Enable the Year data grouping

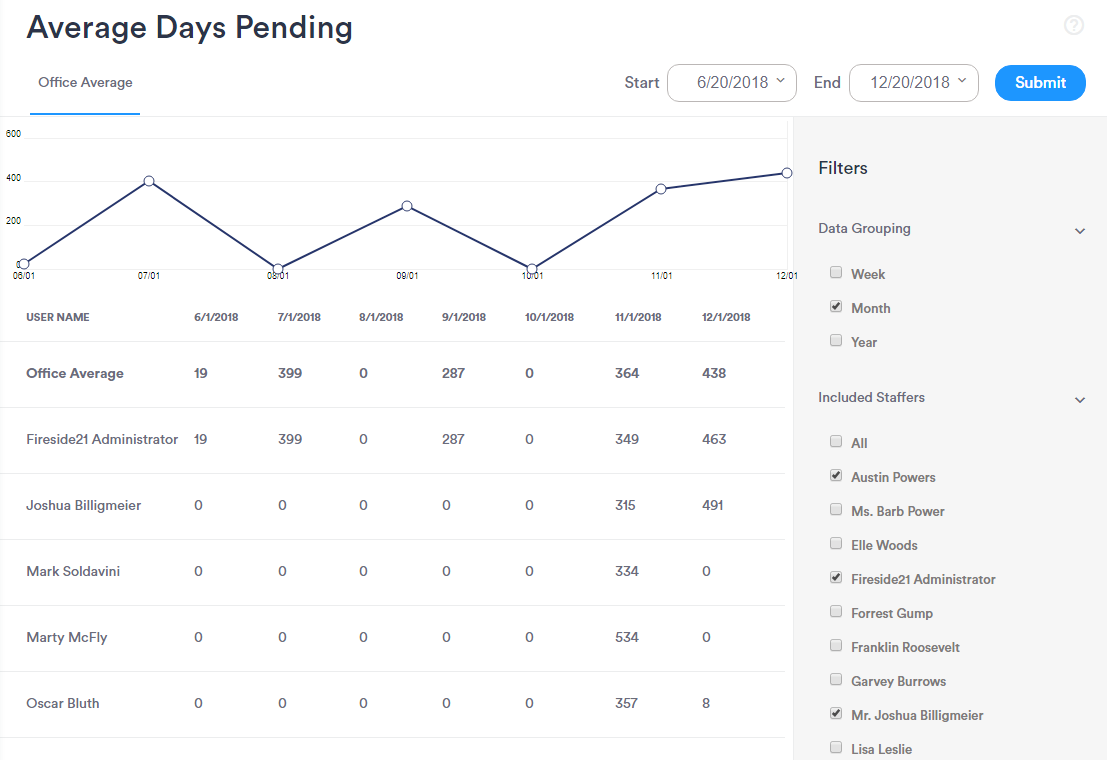pos(835,340)
